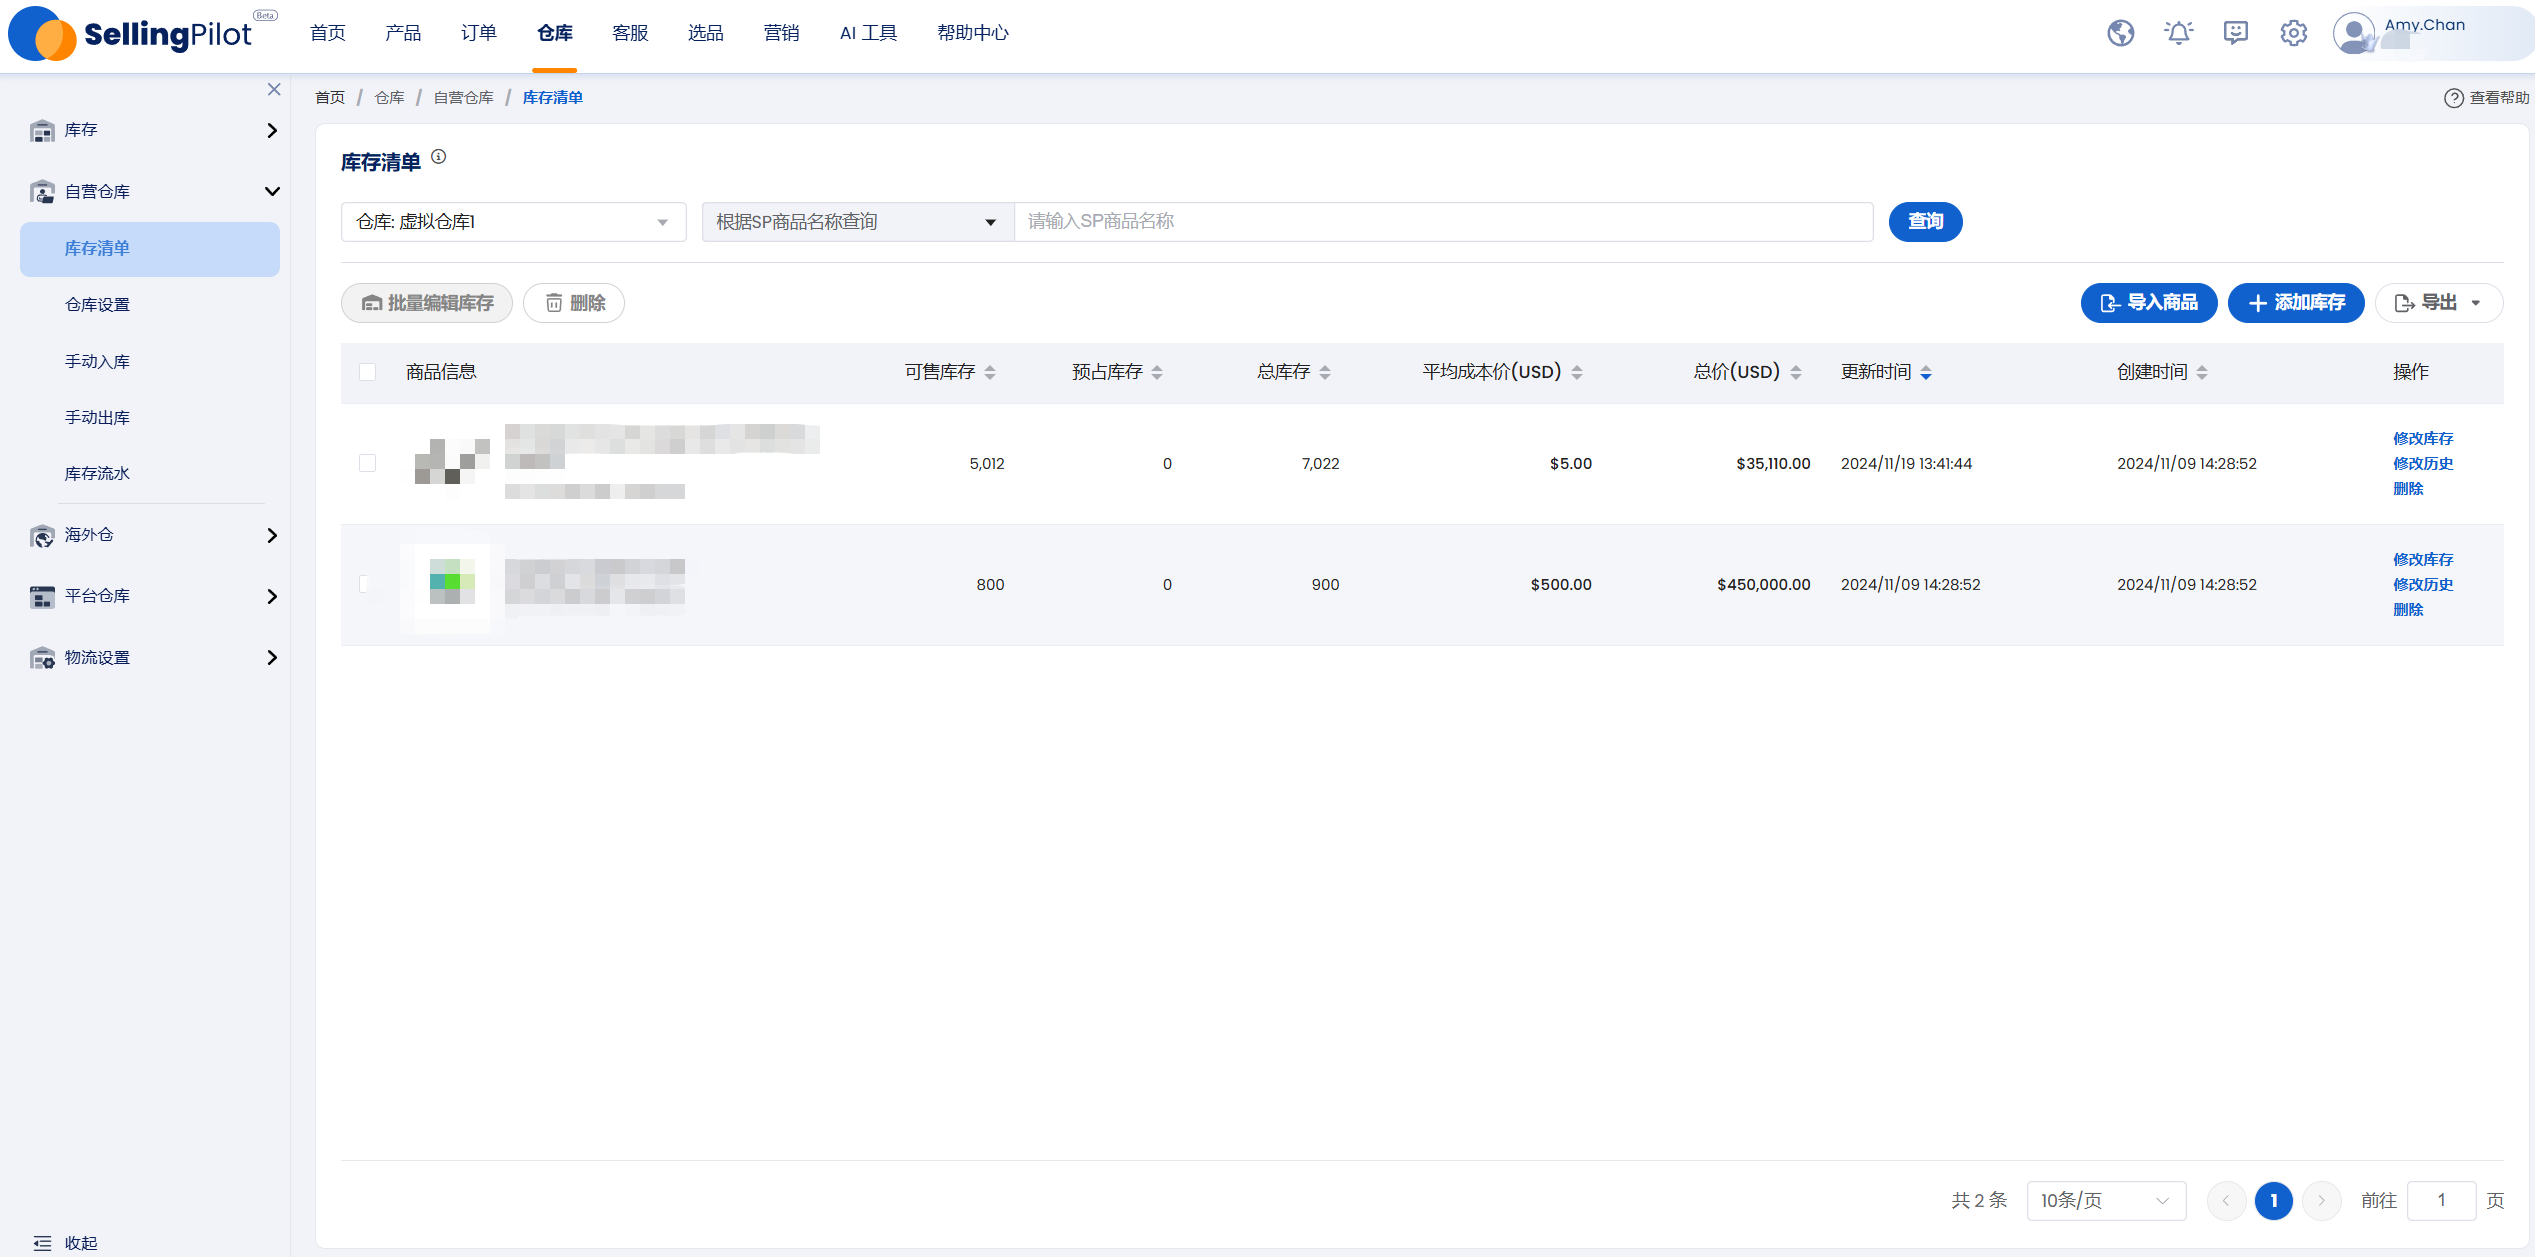Click 修改历史 for the $500.00 row
2535x1257 pixels.
[x=2423, y=584]
